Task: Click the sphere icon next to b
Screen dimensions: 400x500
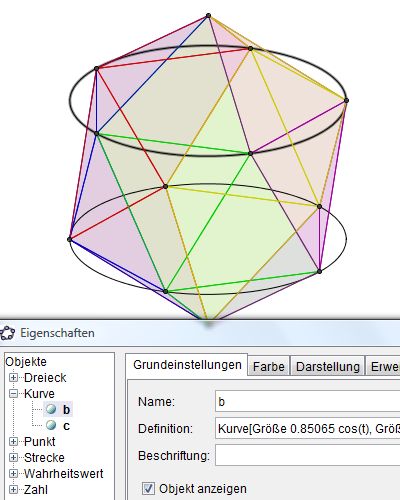Action: tap(51, 409)
